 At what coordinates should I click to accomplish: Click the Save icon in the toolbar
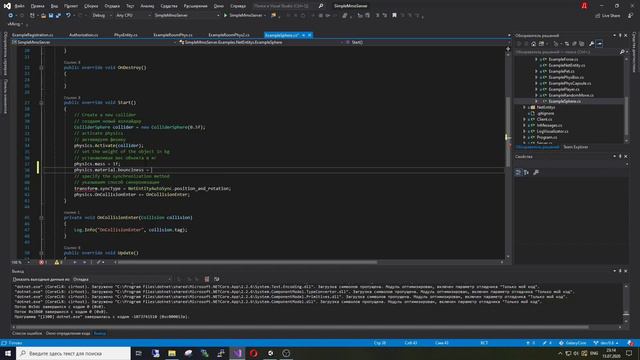pyautogui.click(x=51, y=16)
